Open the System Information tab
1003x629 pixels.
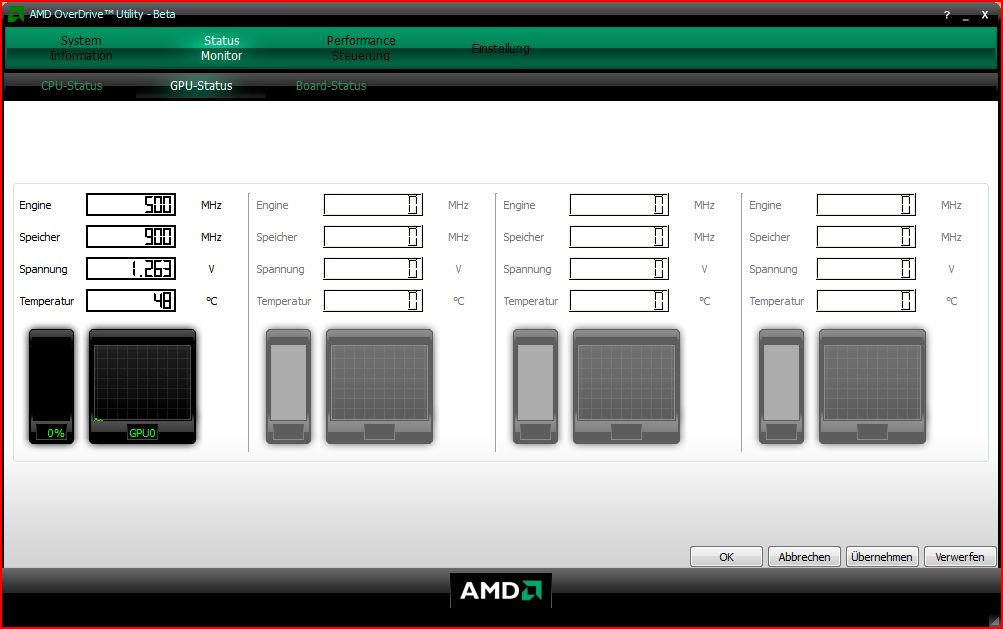[x=81, y=48]
